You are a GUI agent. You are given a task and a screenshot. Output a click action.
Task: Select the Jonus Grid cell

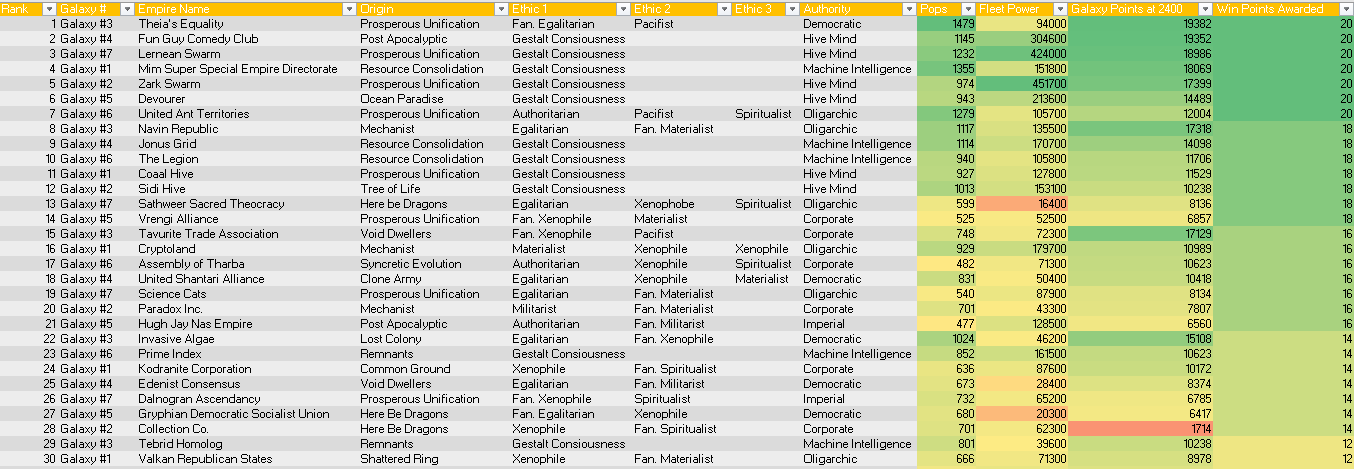tap(246, 144)
